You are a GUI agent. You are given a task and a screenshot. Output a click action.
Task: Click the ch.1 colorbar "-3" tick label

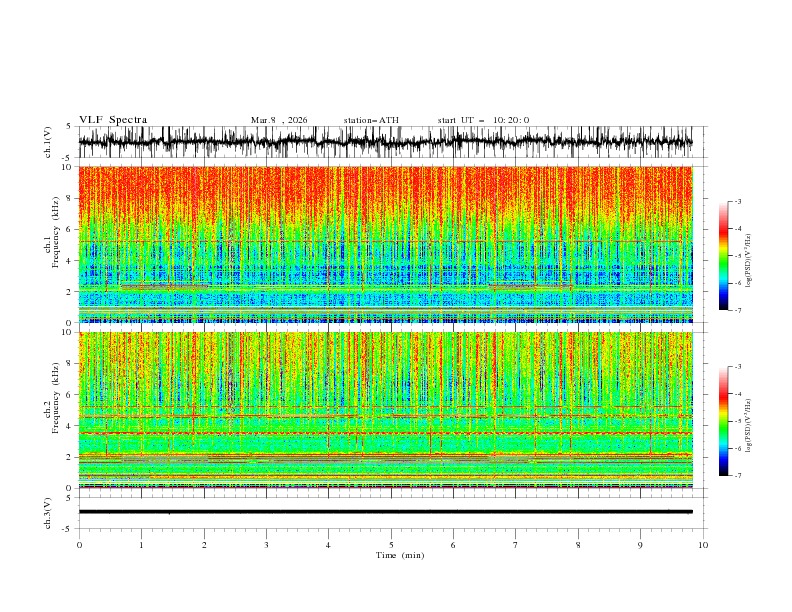738,201
